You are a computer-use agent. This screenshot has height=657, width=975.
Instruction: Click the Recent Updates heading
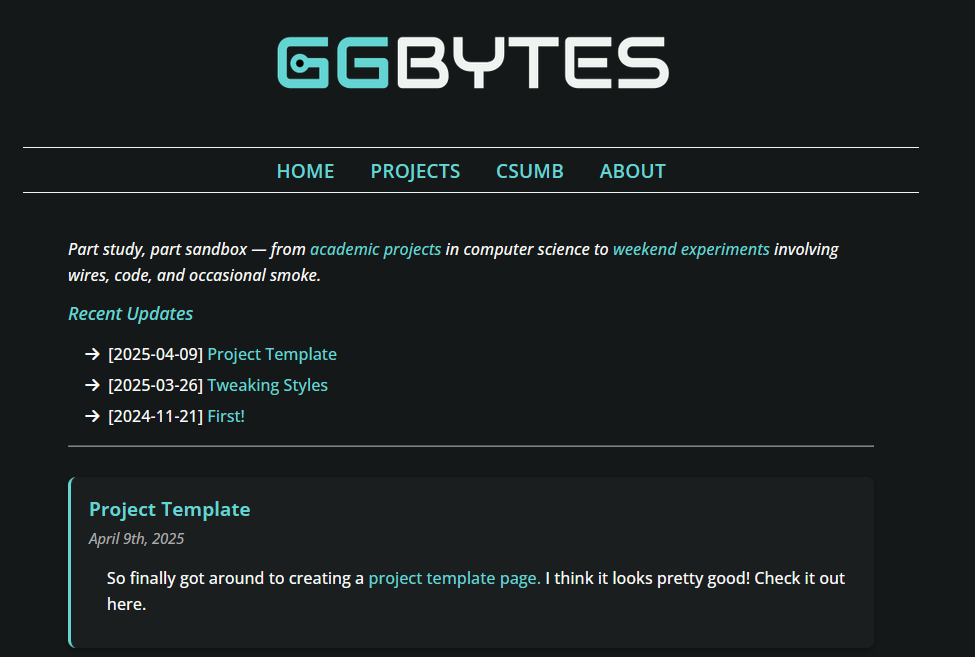click(131, 313)
